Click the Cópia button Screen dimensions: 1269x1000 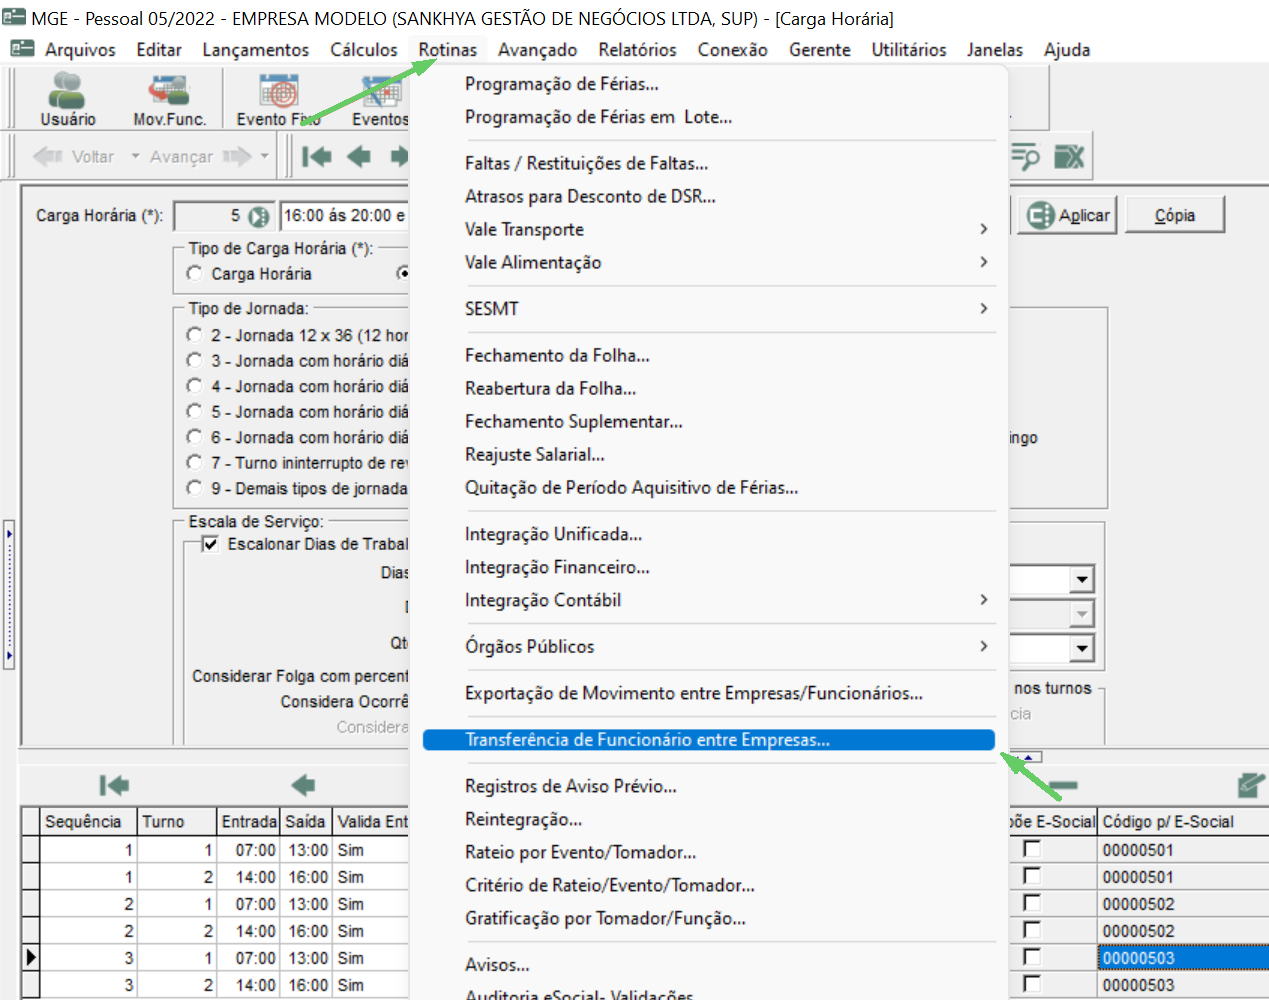tap(1175, 215)
